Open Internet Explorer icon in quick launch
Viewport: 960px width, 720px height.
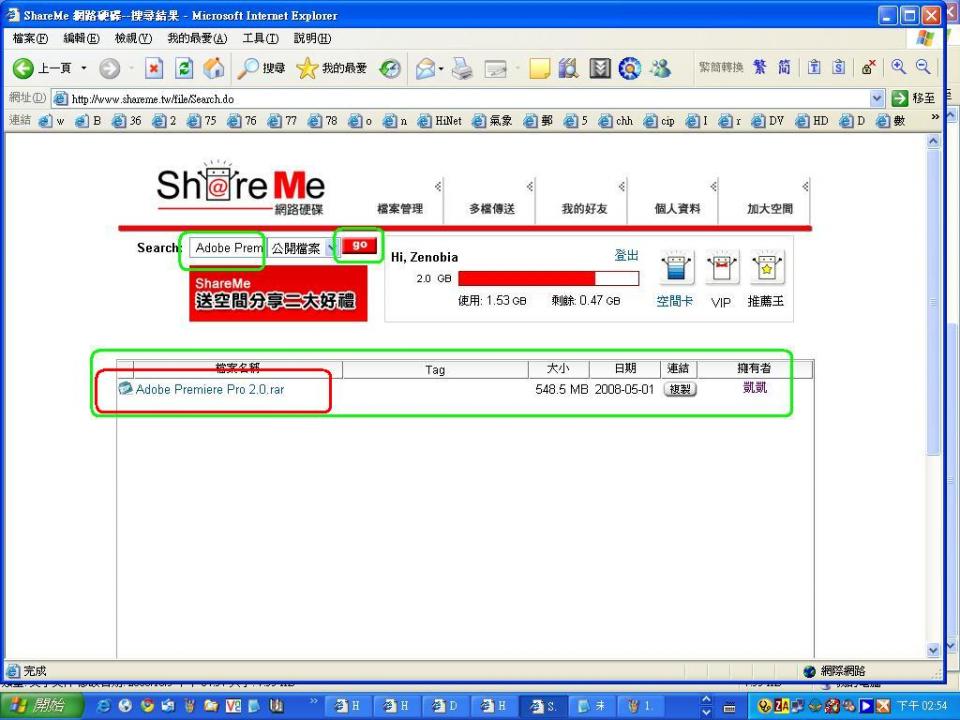tap(104, 706)
